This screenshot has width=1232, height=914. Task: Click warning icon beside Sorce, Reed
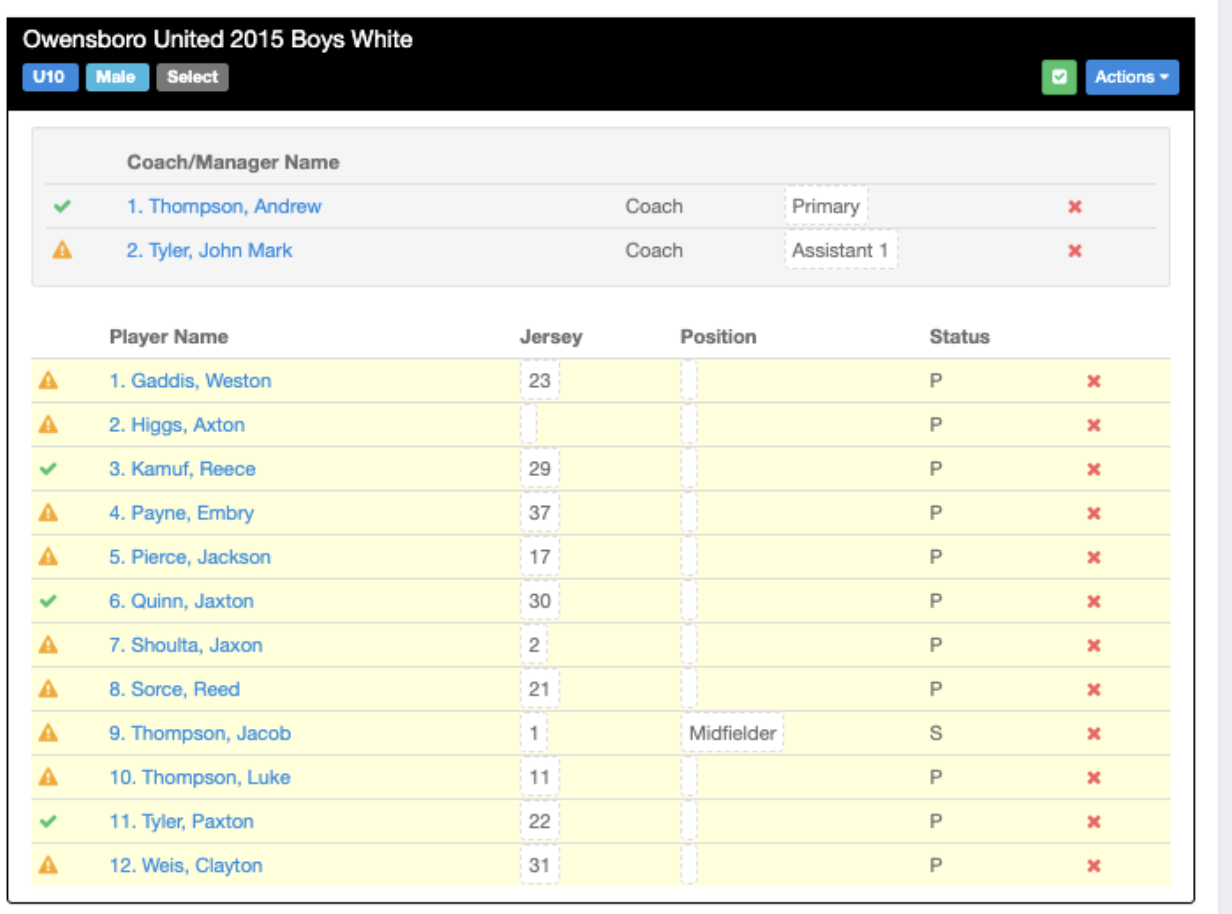pyautogui.click(x=48, y=689)
